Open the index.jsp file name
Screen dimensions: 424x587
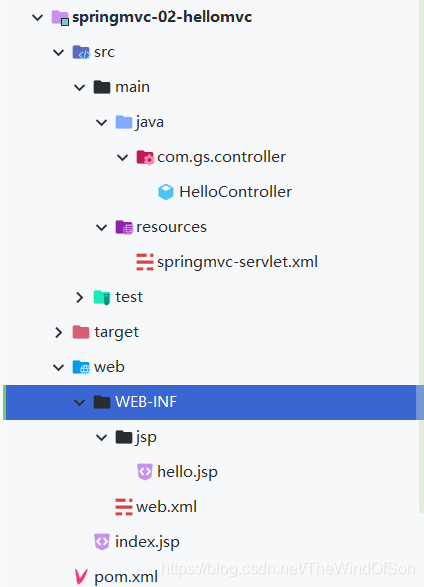tap(147, 542)
